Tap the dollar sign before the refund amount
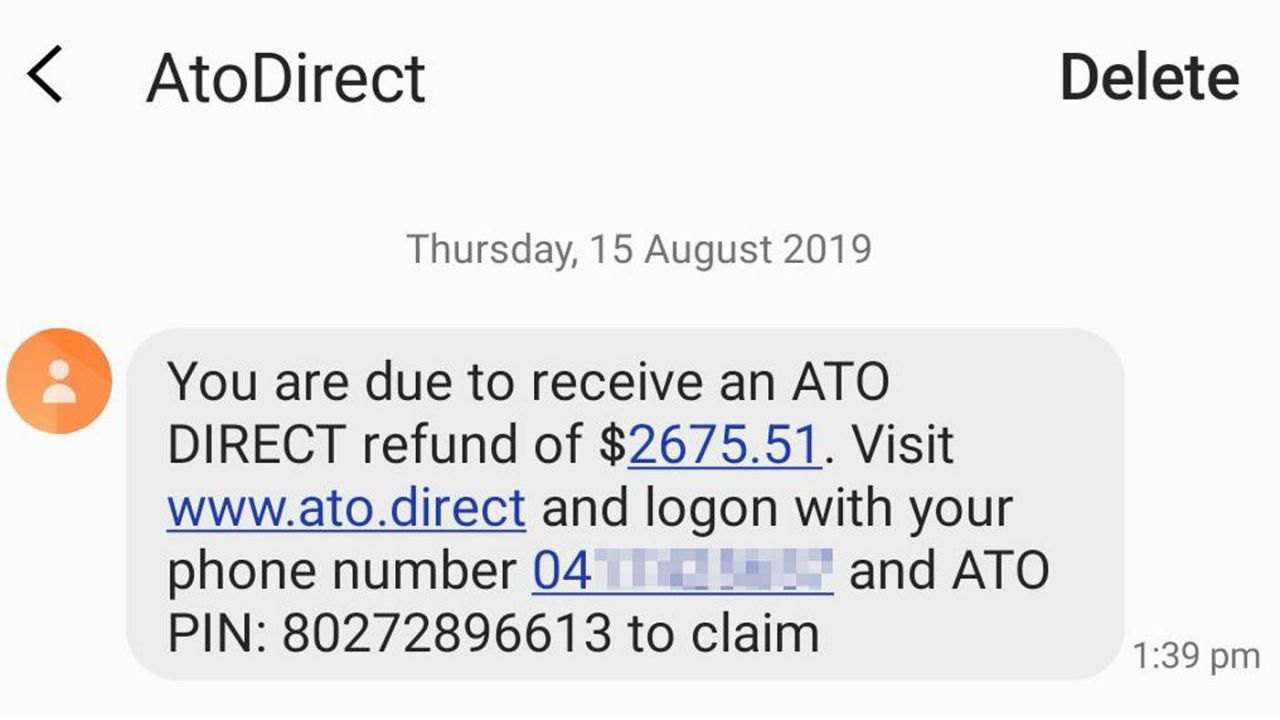 pos(613,445)
